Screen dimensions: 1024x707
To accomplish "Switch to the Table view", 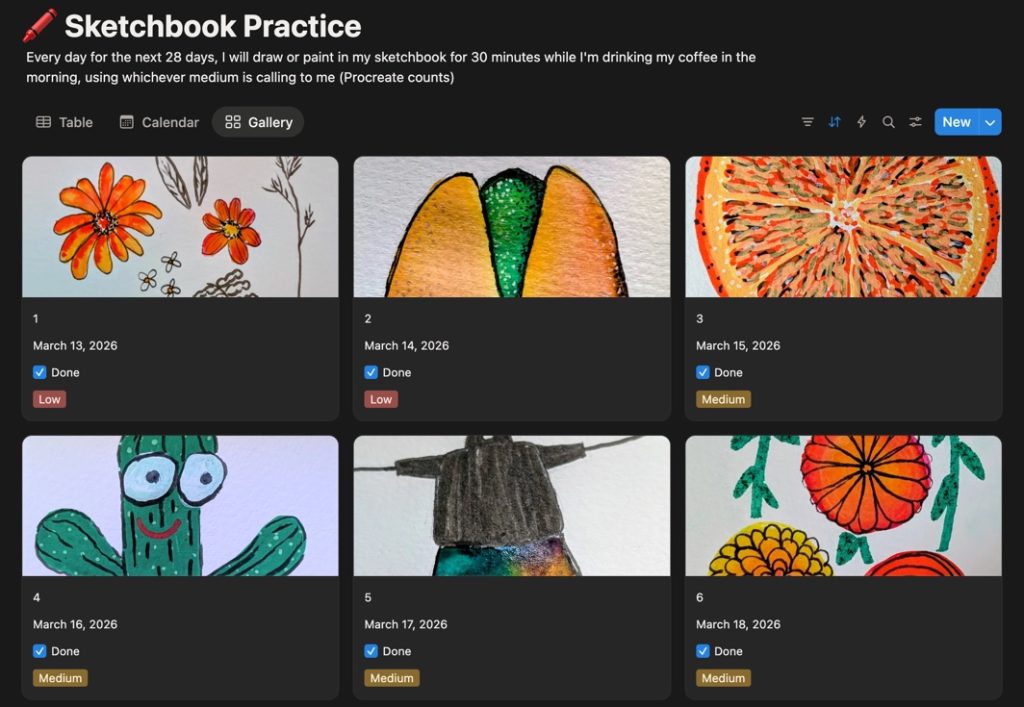I will [65, 121].
